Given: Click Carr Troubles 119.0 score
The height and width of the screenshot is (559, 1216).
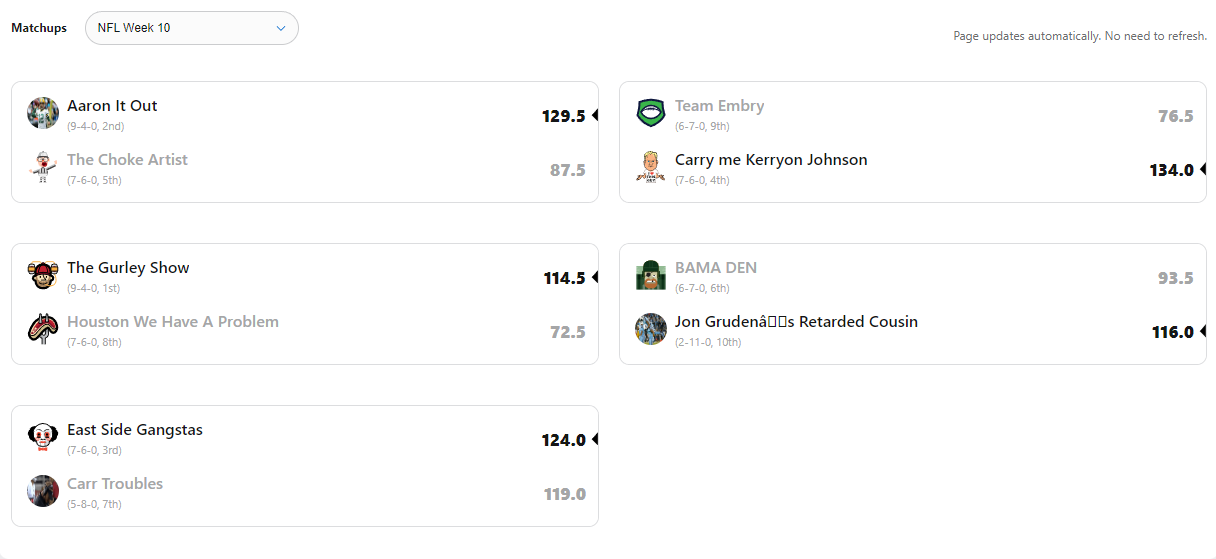Looking at the screenshot, I should pos(565,494).
